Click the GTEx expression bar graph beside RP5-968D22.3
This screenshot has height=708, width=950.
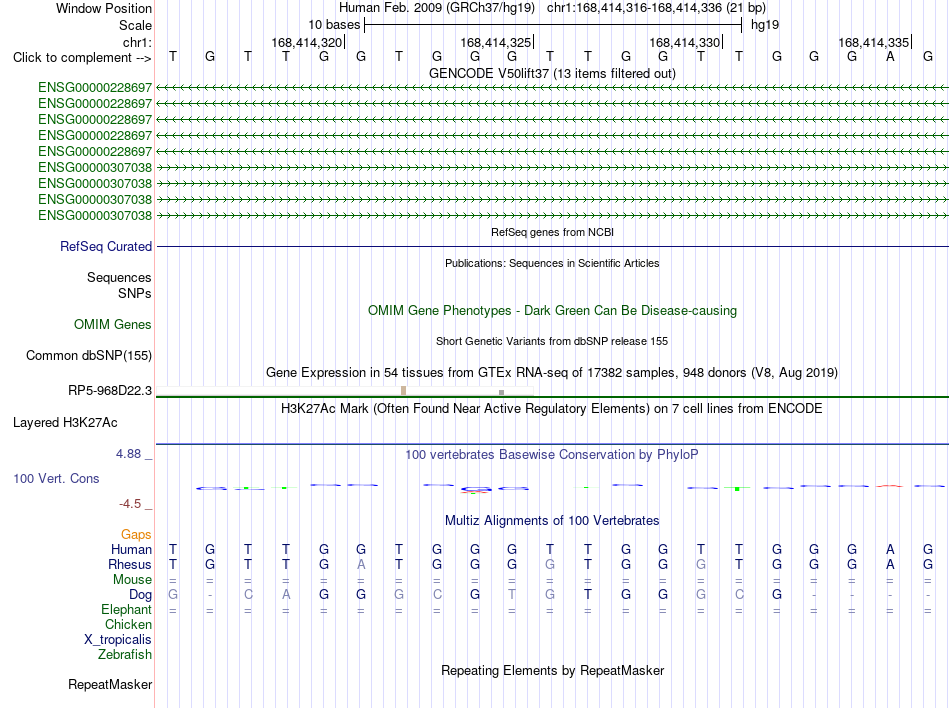click(345, 391)
